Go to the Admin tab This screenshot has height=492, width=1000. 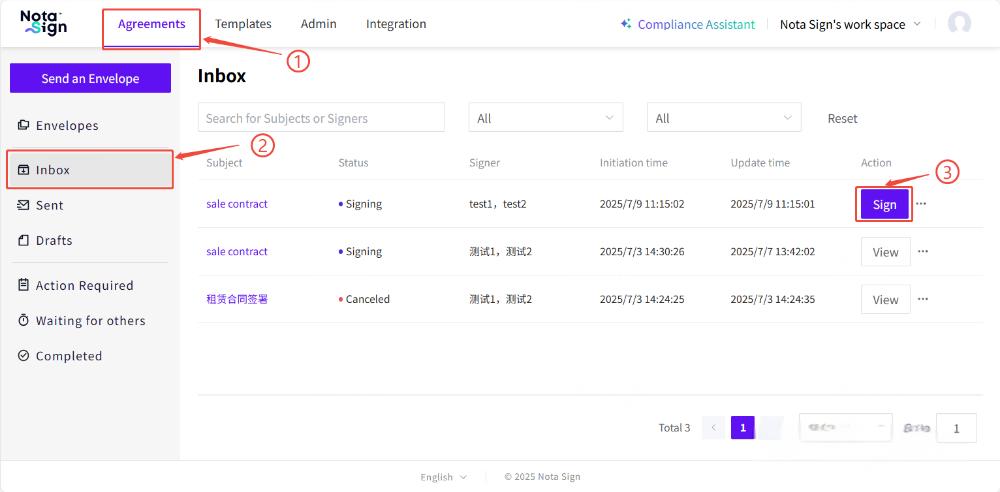(x=319, y=24)
